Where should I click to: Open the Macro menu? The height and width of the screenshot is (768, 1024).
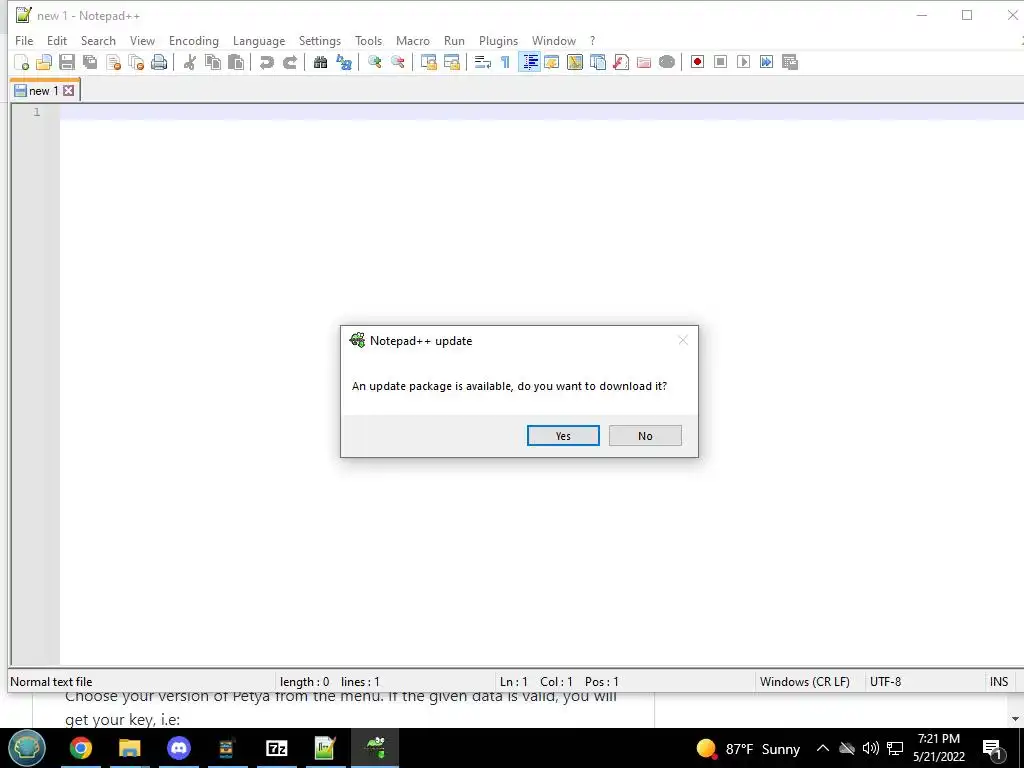click(413, 40)
